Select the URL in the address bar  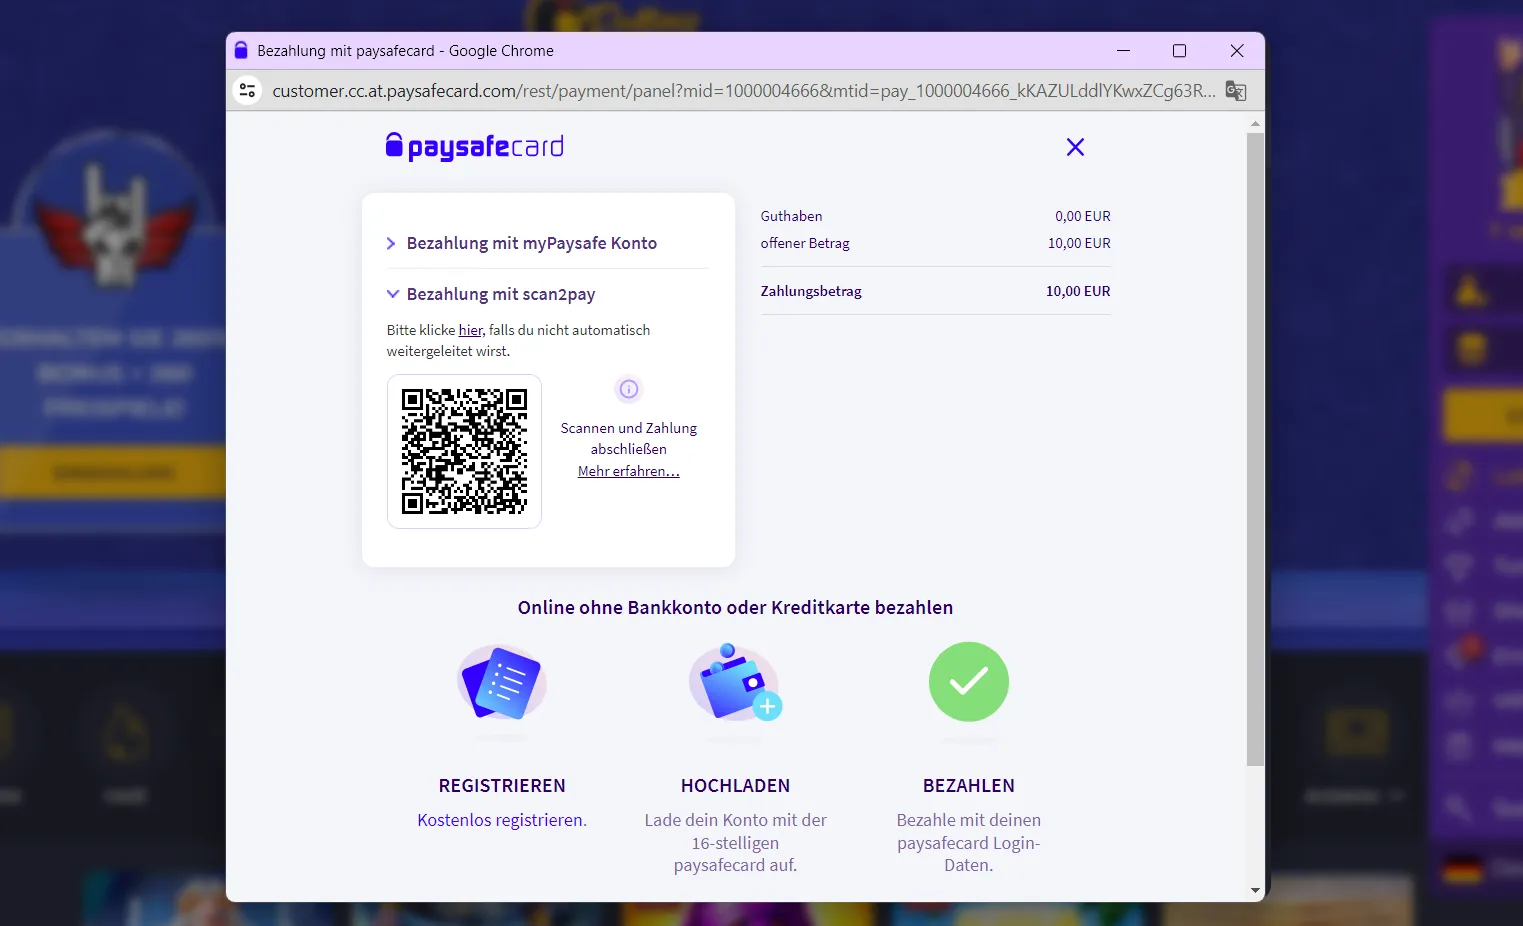pos(700,90)
